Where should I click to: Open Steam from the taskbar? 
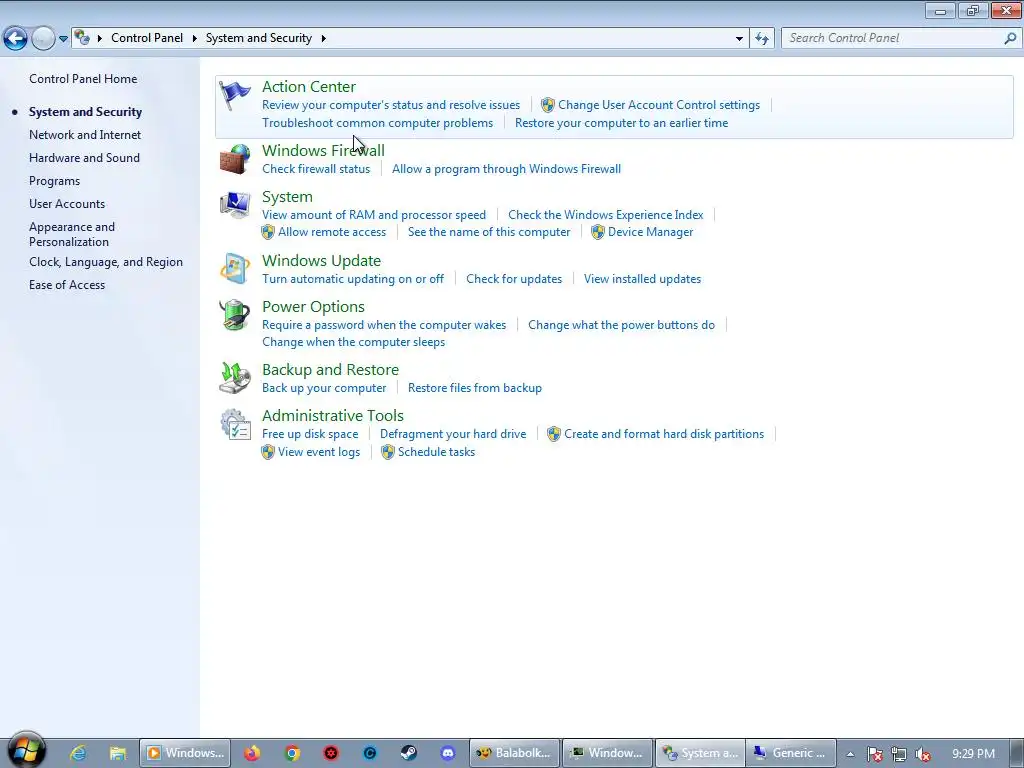coord(409,753)
